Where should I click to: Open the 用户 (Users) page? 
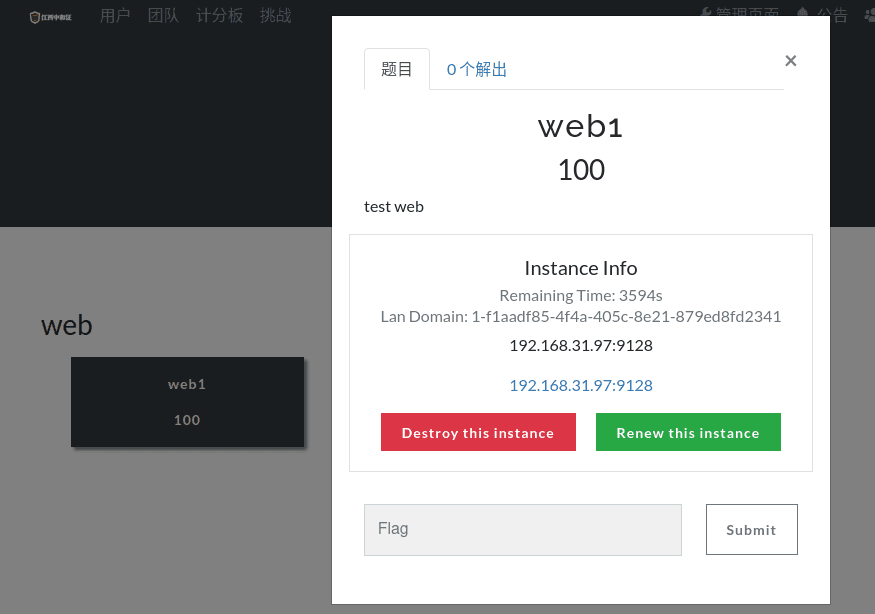115,16
